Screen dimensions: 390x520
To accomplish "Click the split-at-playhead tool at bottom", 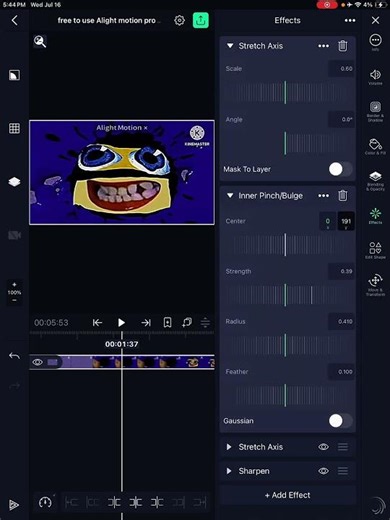I will pyautogui.click(x=135, y=502).
